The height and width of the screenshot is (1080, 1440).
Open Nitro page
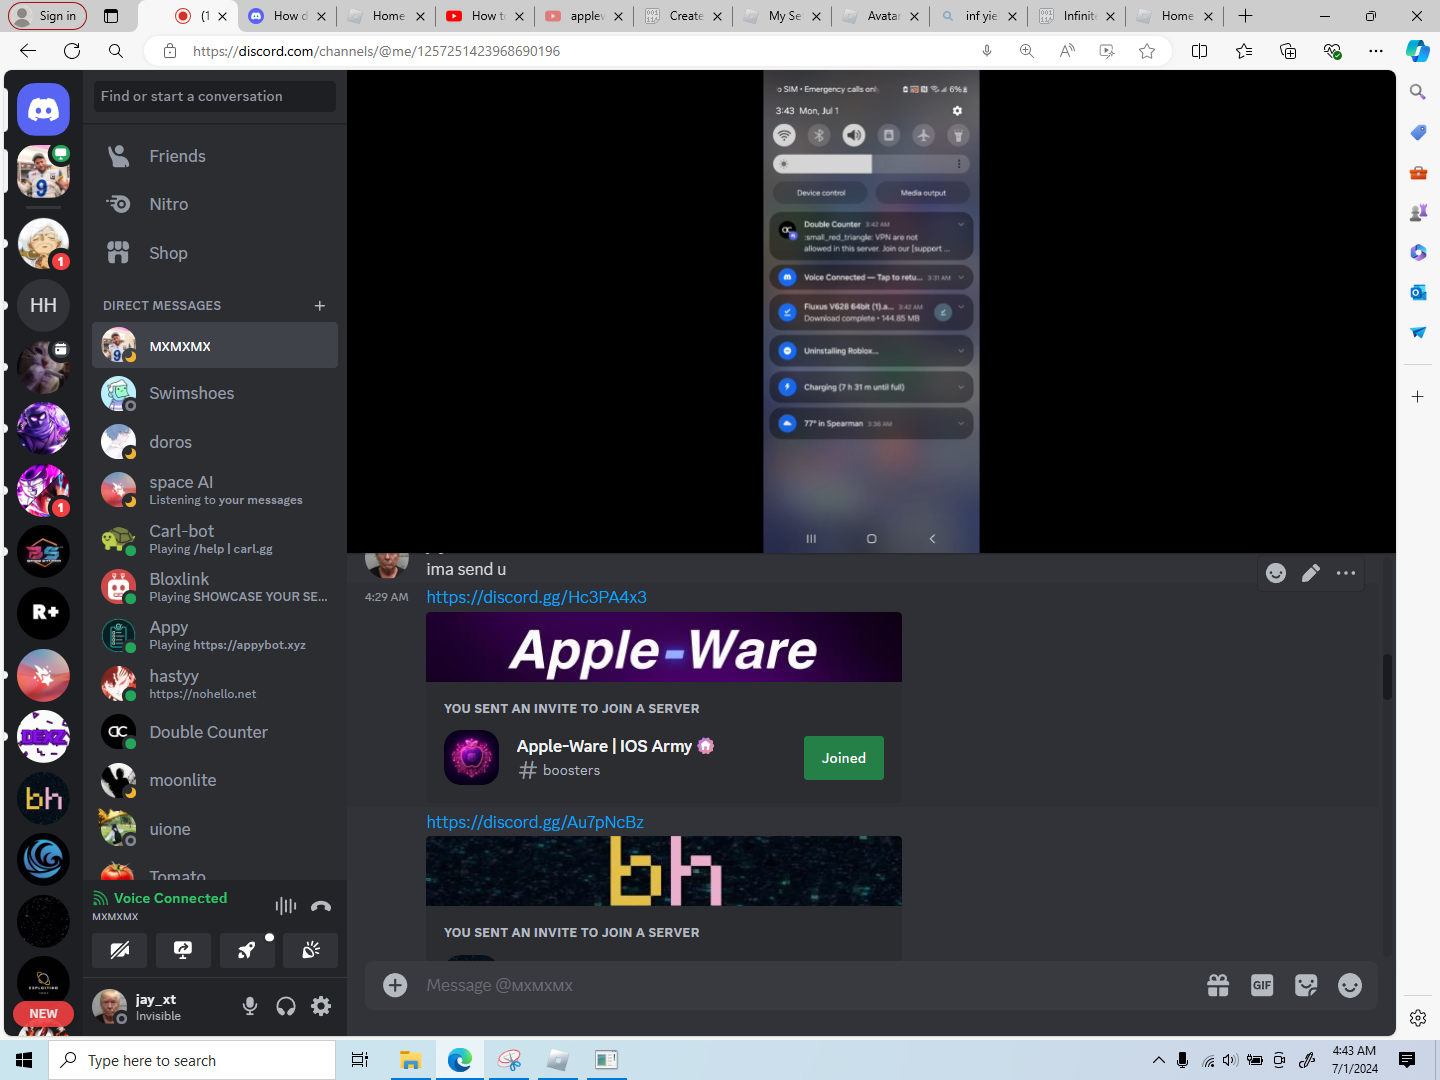coord(215,204)
